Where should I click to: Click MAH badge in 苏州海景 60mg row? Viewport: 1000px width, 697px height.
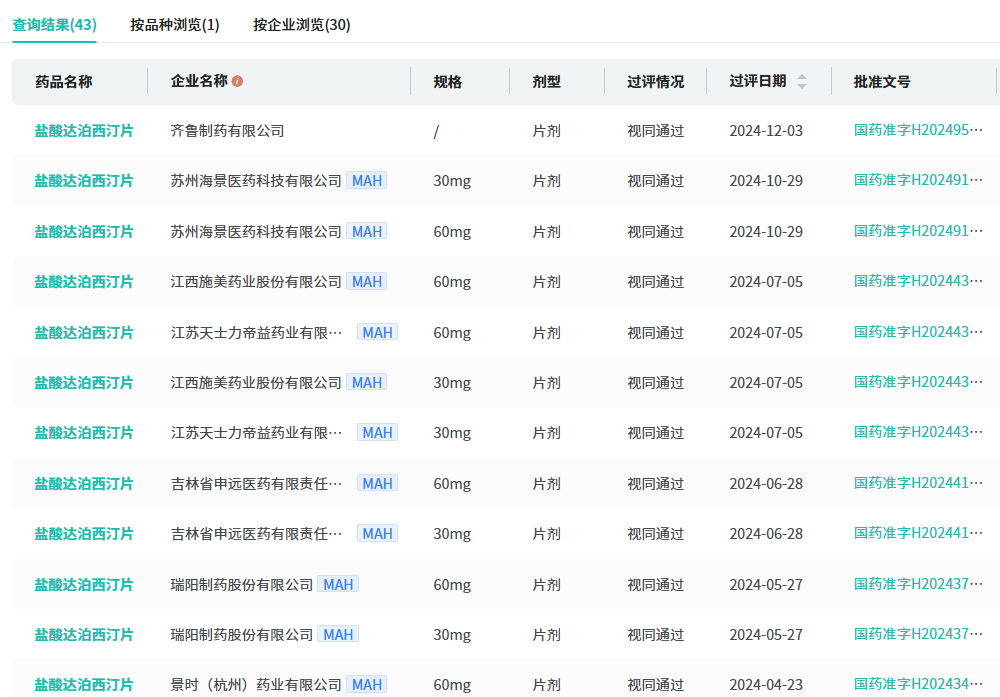[367, 231]
